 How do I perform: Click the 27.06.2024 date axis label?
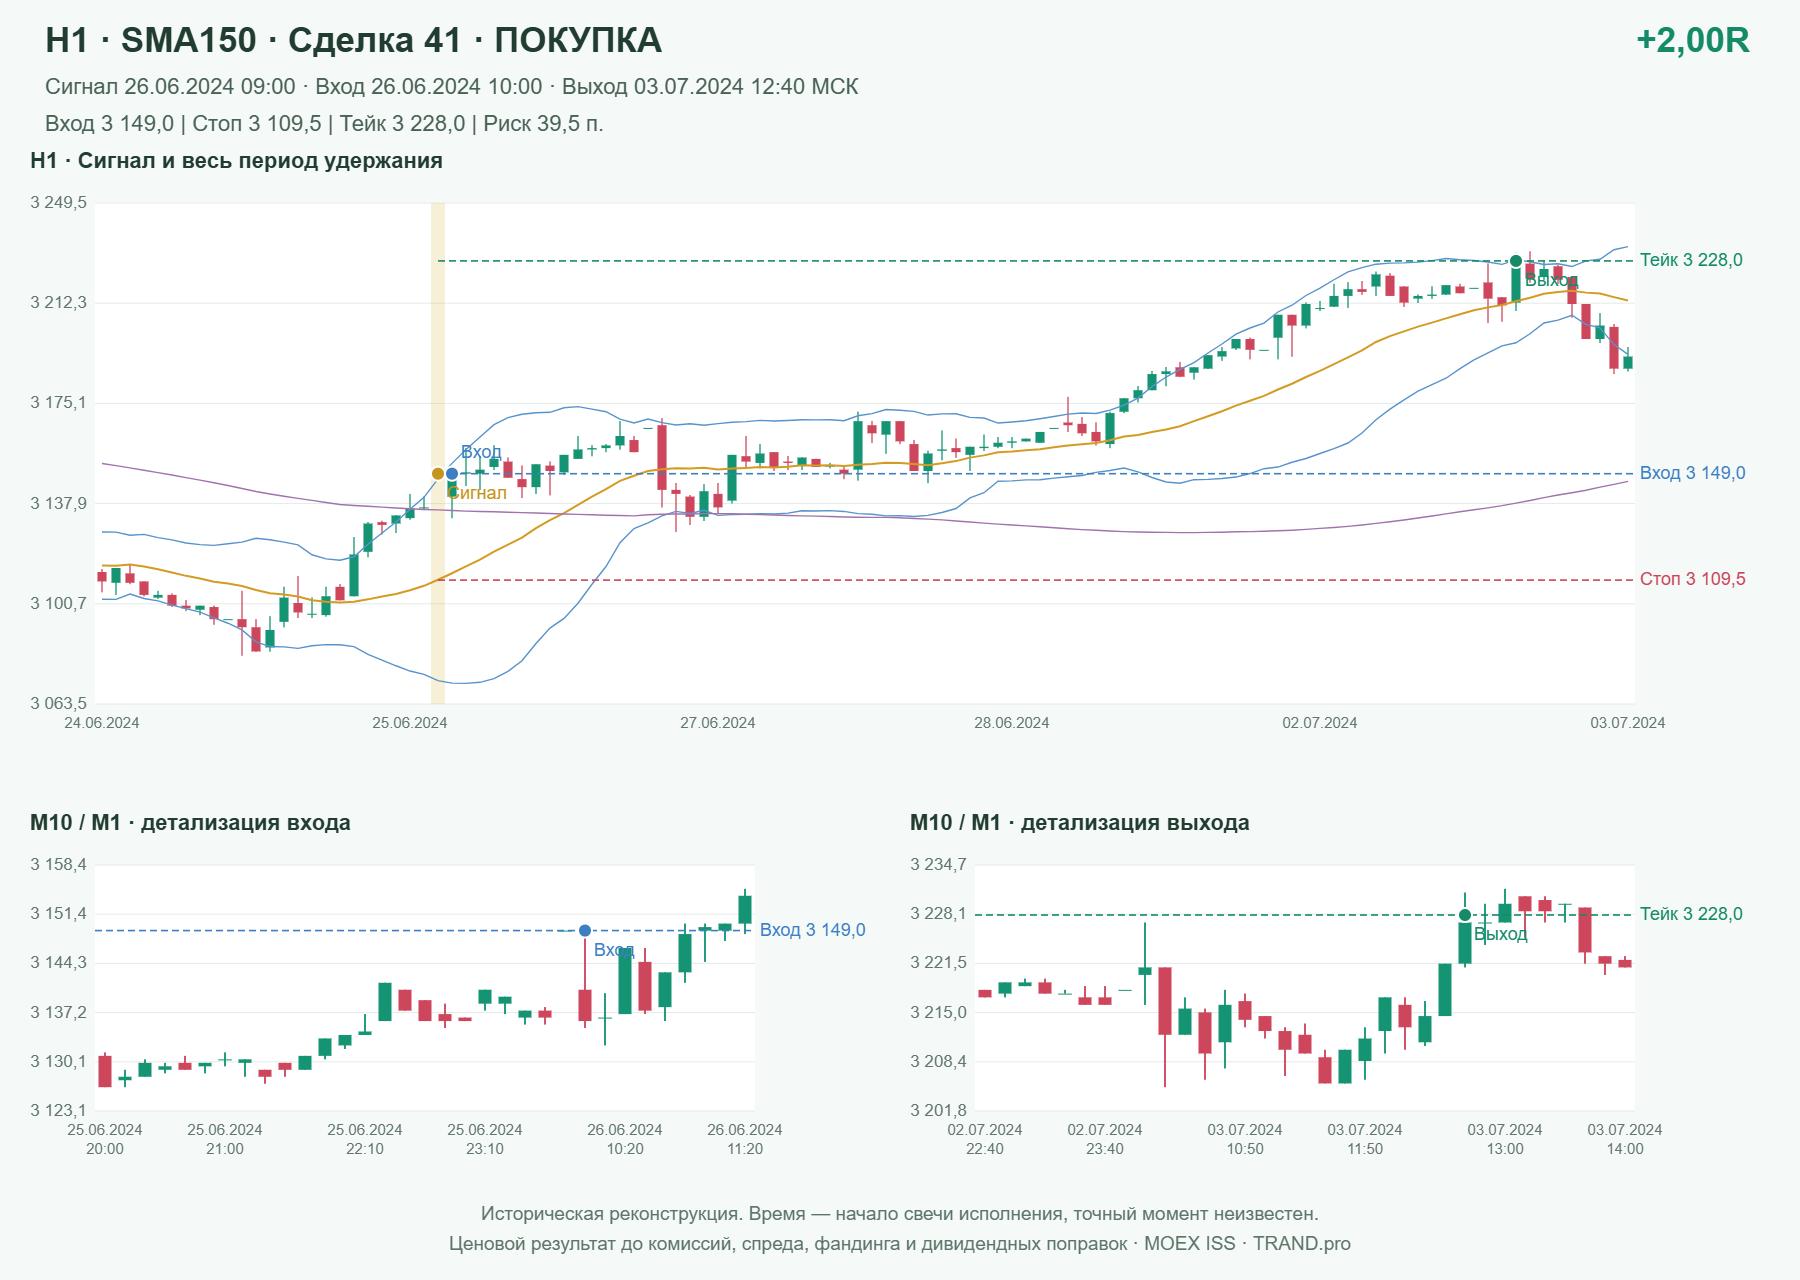[718, 723]
